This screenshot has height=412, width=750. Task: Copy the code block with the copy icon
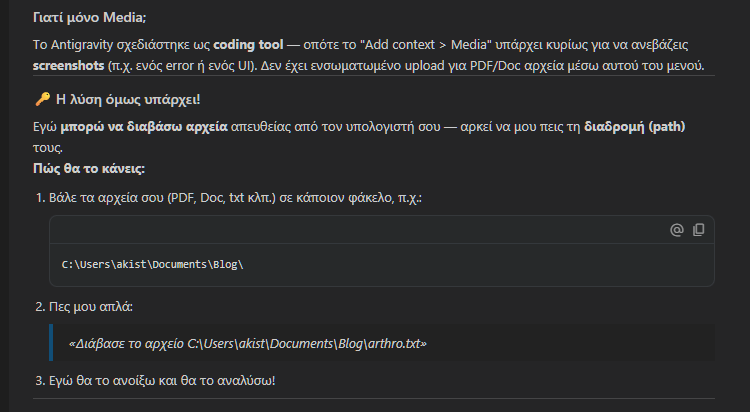click(699, 230)
